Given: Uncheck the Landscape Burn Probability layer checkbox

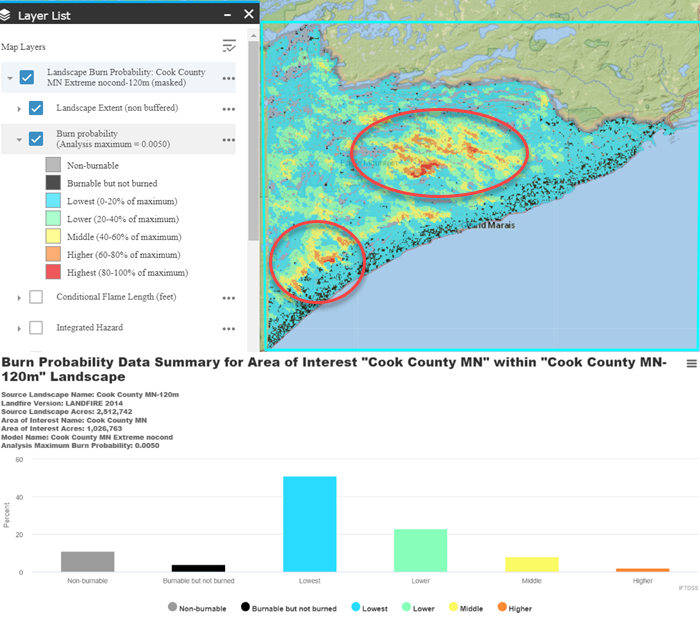Looking at the screenshot, I should (x=27, y=77).
